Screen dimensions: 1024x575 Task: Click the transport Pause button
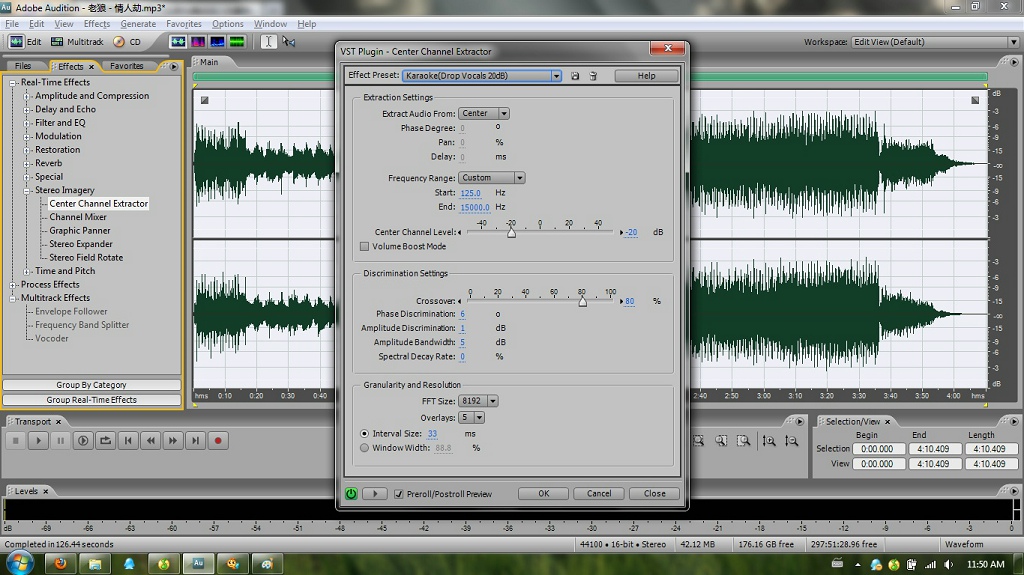[61, 440]
